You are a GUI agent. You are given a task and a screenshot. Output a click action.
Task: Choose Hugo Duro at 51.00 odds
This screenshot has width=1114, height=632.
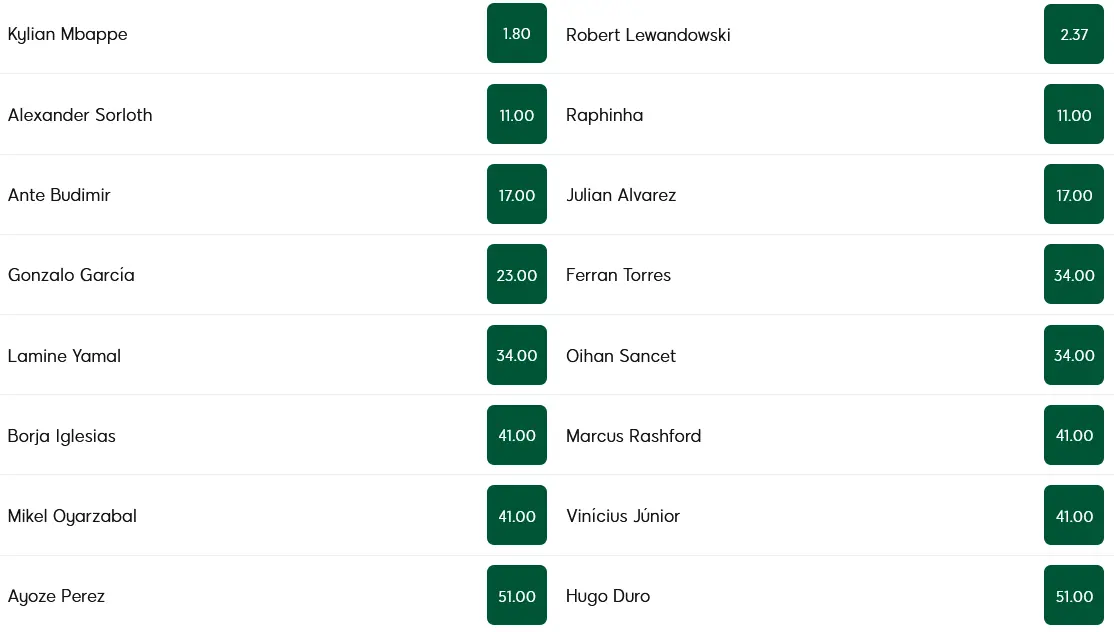[x=1073, y=596]
